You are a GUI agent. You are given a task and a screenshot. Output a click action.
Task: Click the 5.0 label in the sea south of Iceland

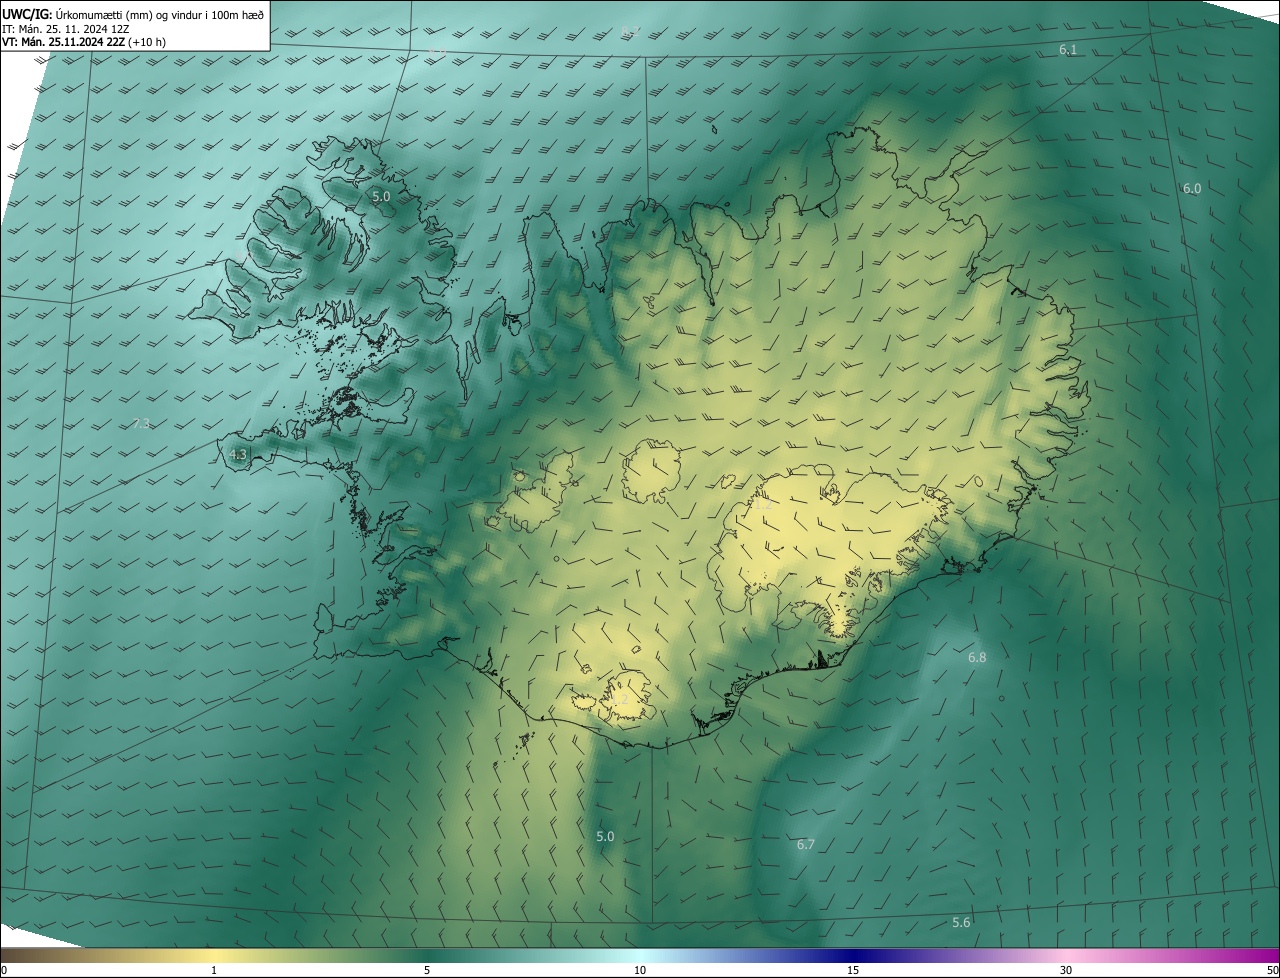605,837
